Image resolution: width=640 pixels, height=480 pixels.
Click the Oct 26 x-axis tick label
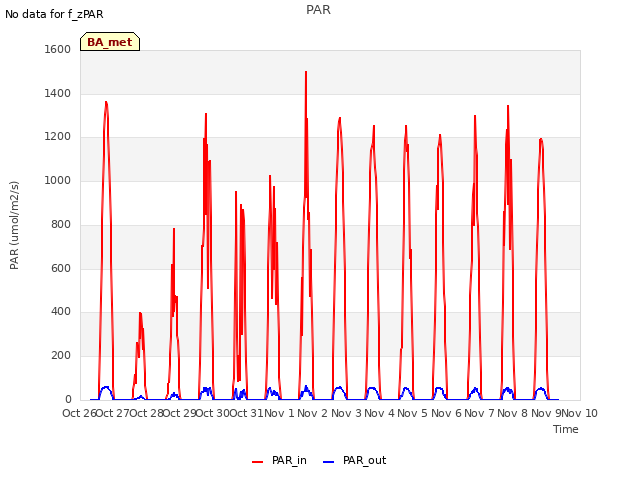coord(79,413)
